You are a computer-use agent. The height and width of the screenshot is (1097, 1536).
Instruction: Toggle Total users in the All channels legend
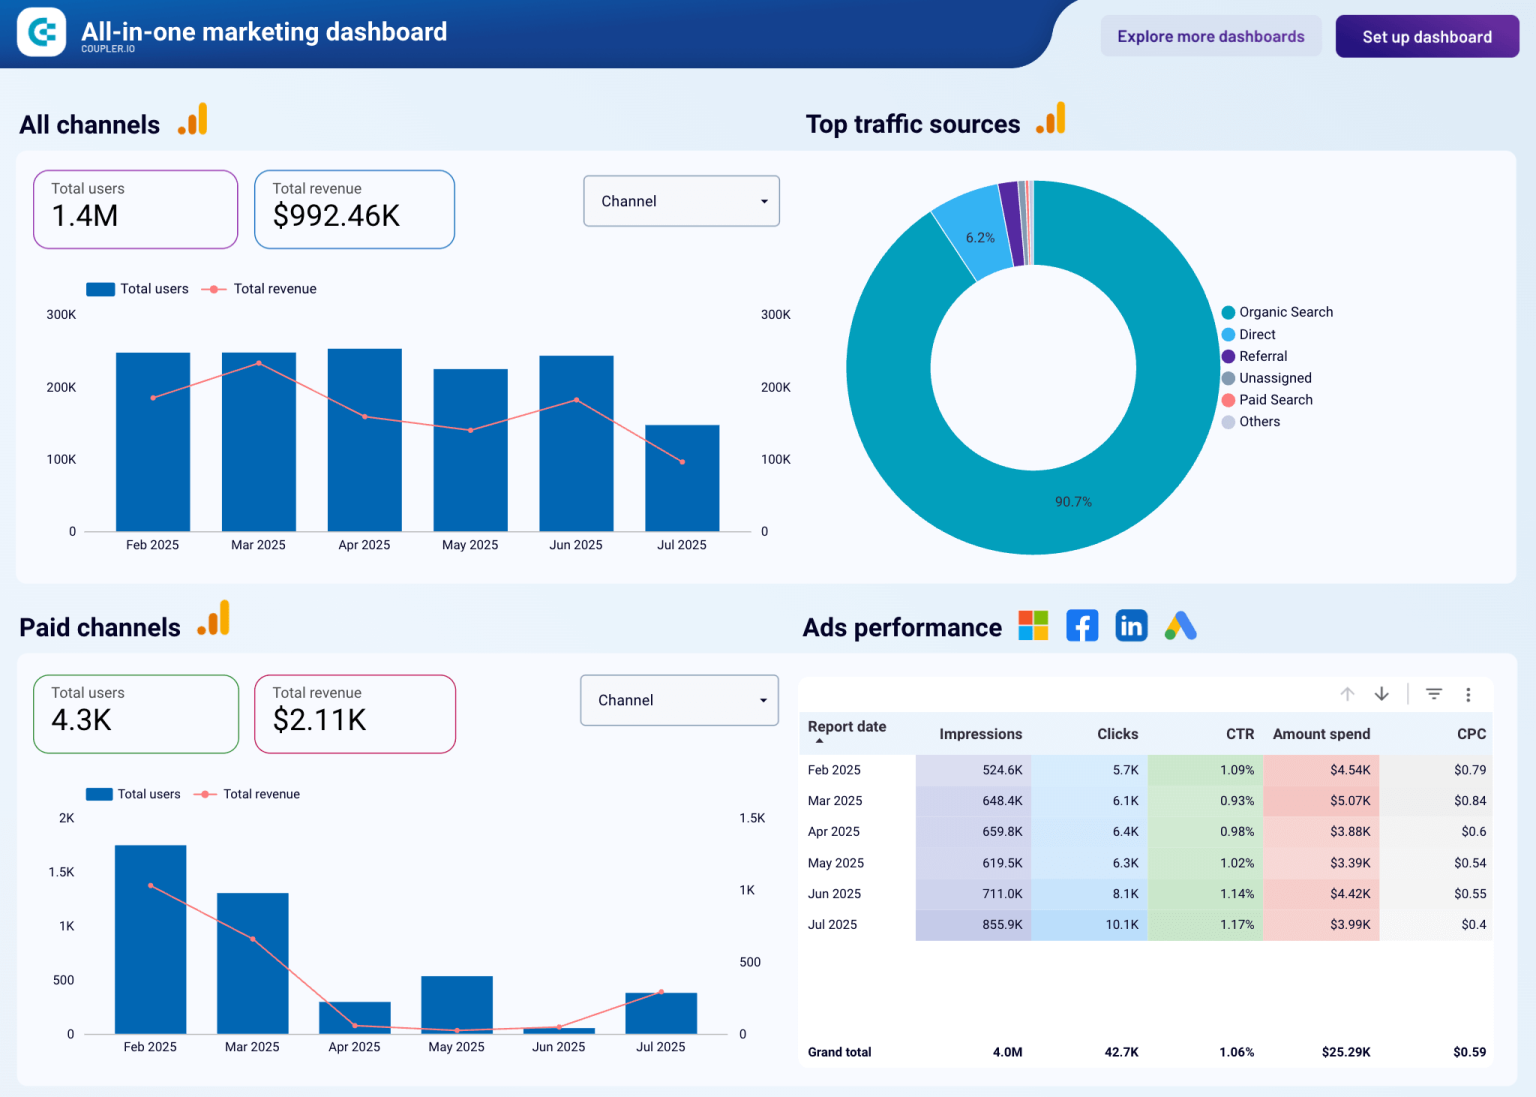(x=137, y=289)
